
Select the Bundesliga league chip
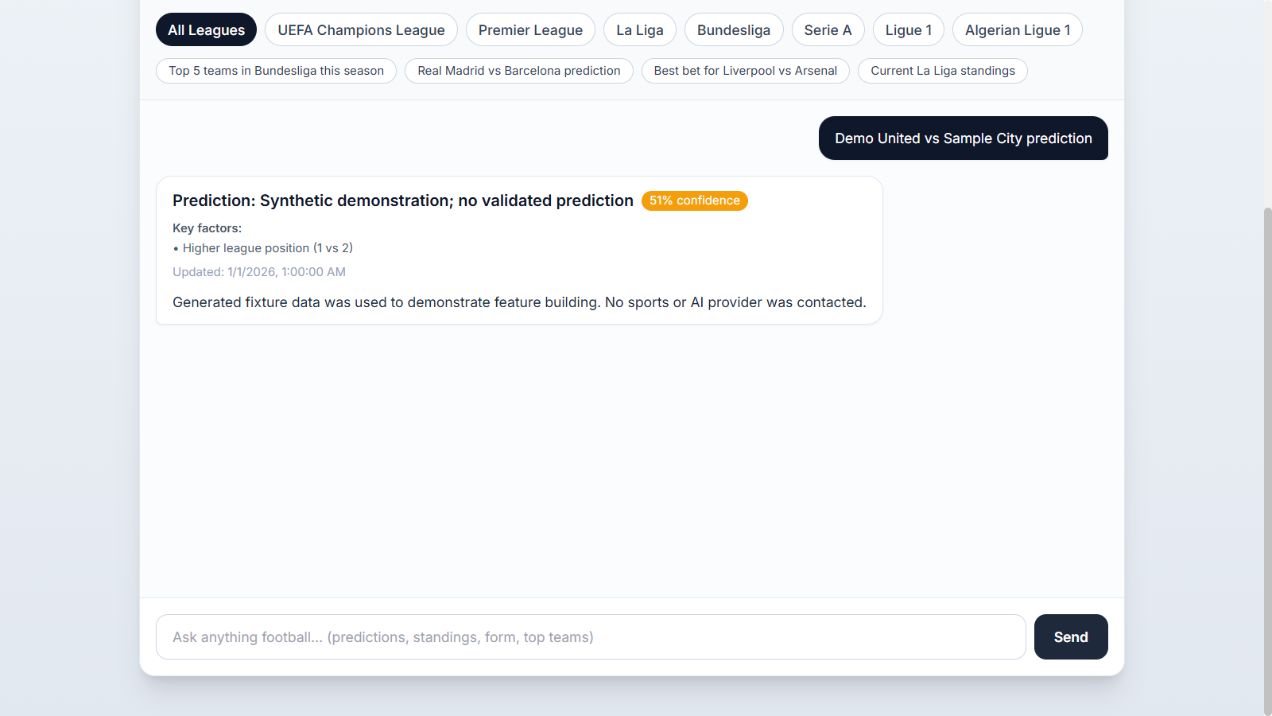tap(734, 30)
